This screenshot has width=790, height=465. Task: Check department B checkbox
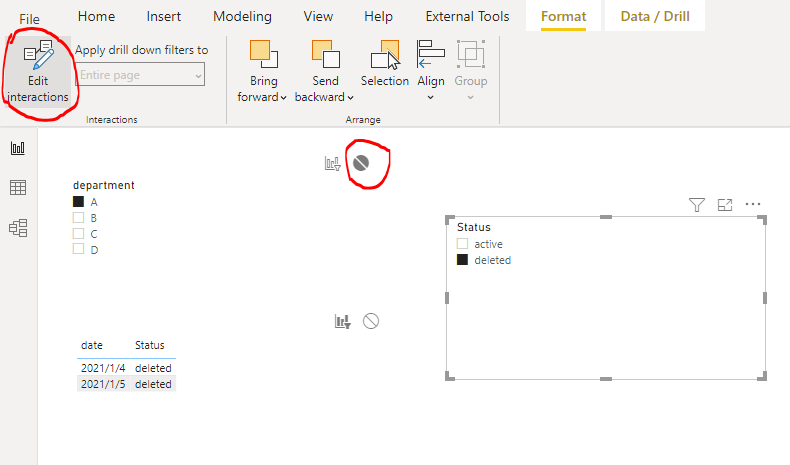point(78,218)
